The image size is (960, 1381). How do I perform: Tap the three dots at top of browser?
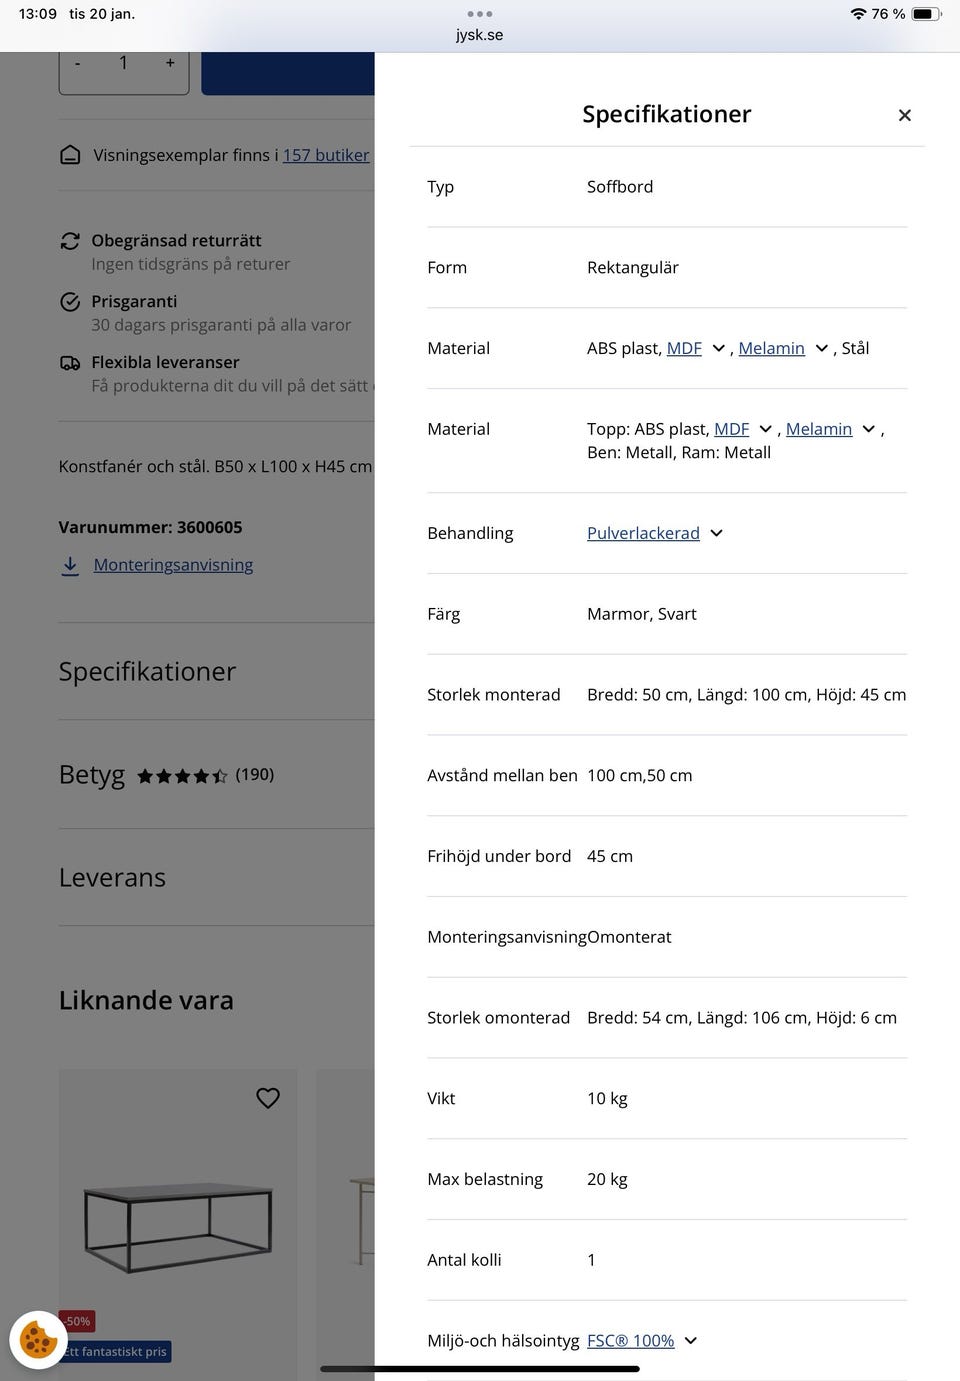(480, 14)
